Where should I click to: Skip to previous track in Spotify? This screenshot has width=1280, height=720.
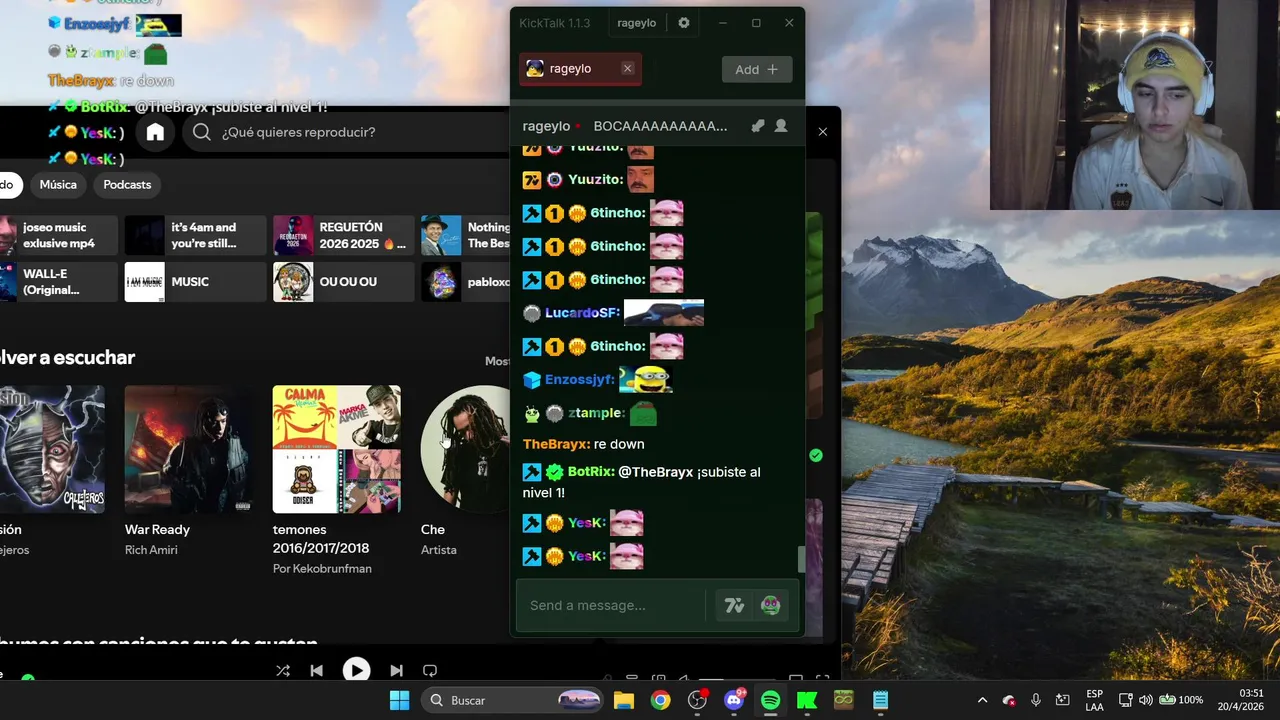click(317, 671)
